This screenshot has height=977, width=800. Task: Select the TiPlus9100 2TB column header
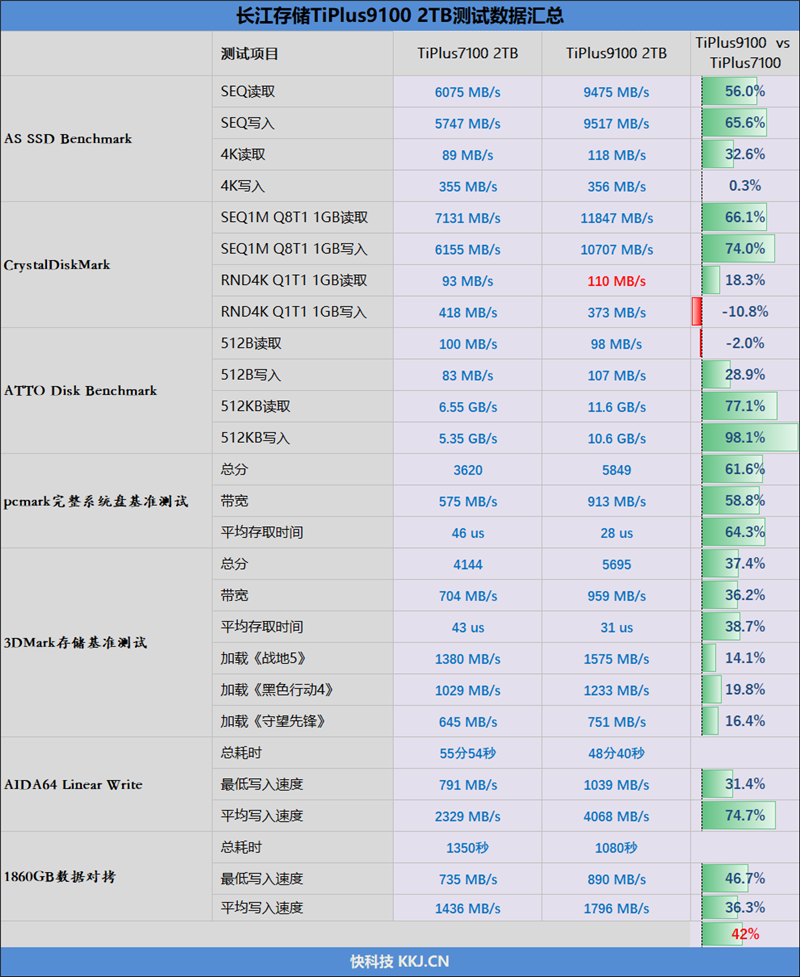pyautogui.click(x=616, y=53)
